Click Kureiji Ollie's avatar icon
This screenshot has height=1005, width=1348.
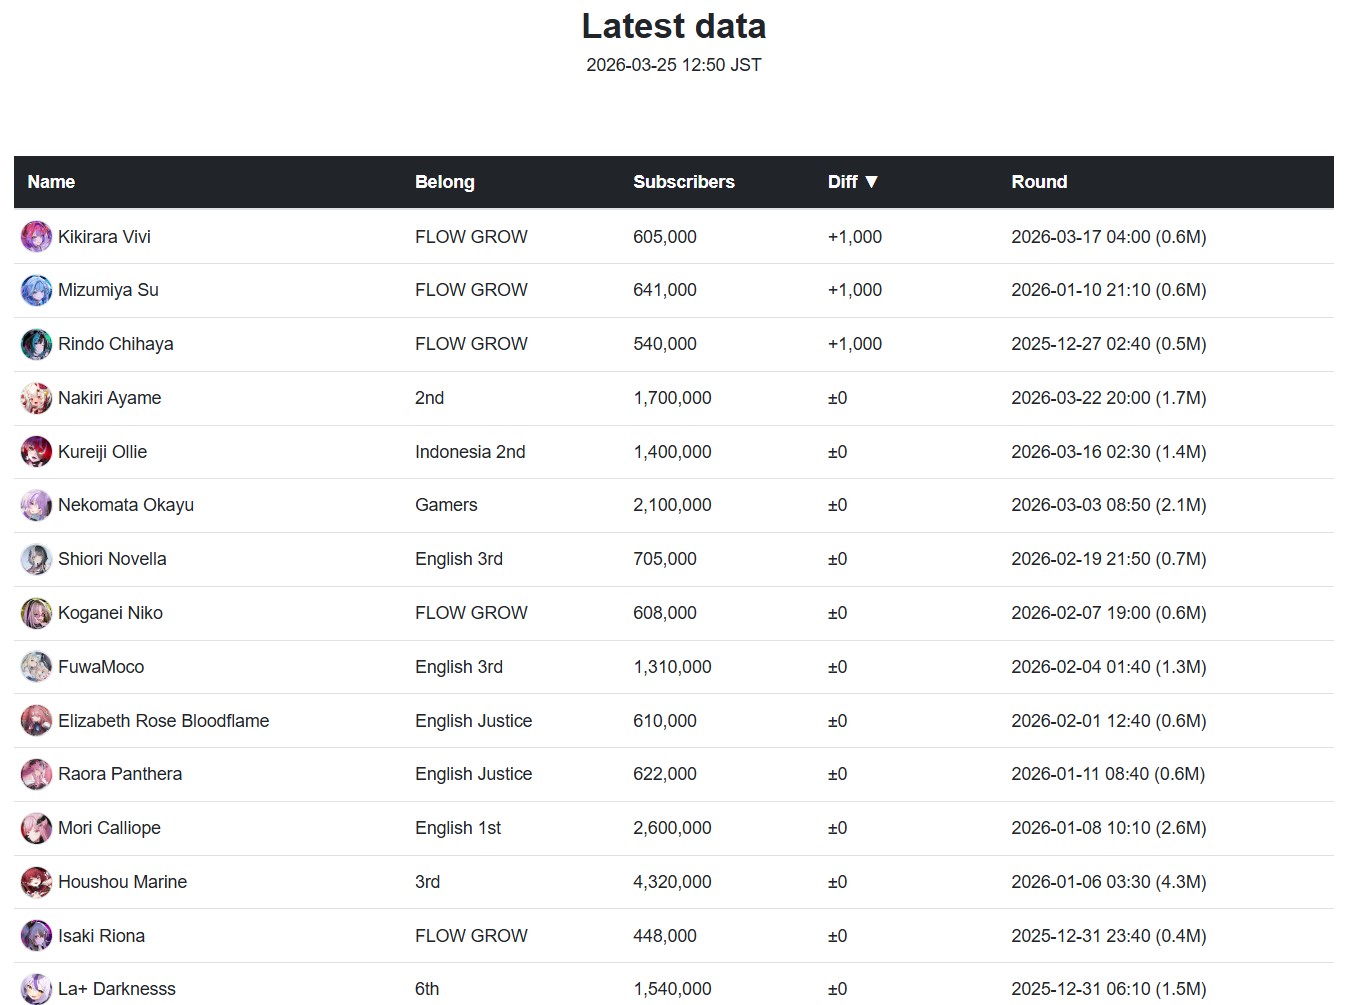coord(36,452)
